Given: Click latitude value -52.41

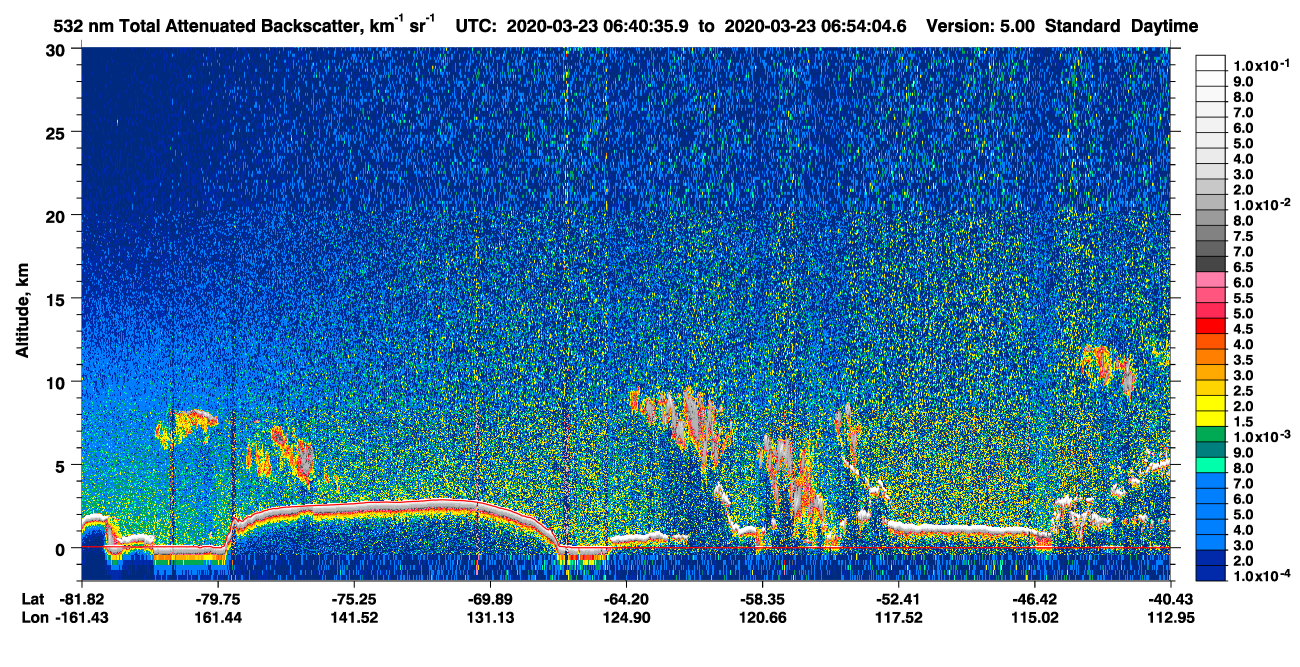Looking at the screenshot, I should (898, 599).
